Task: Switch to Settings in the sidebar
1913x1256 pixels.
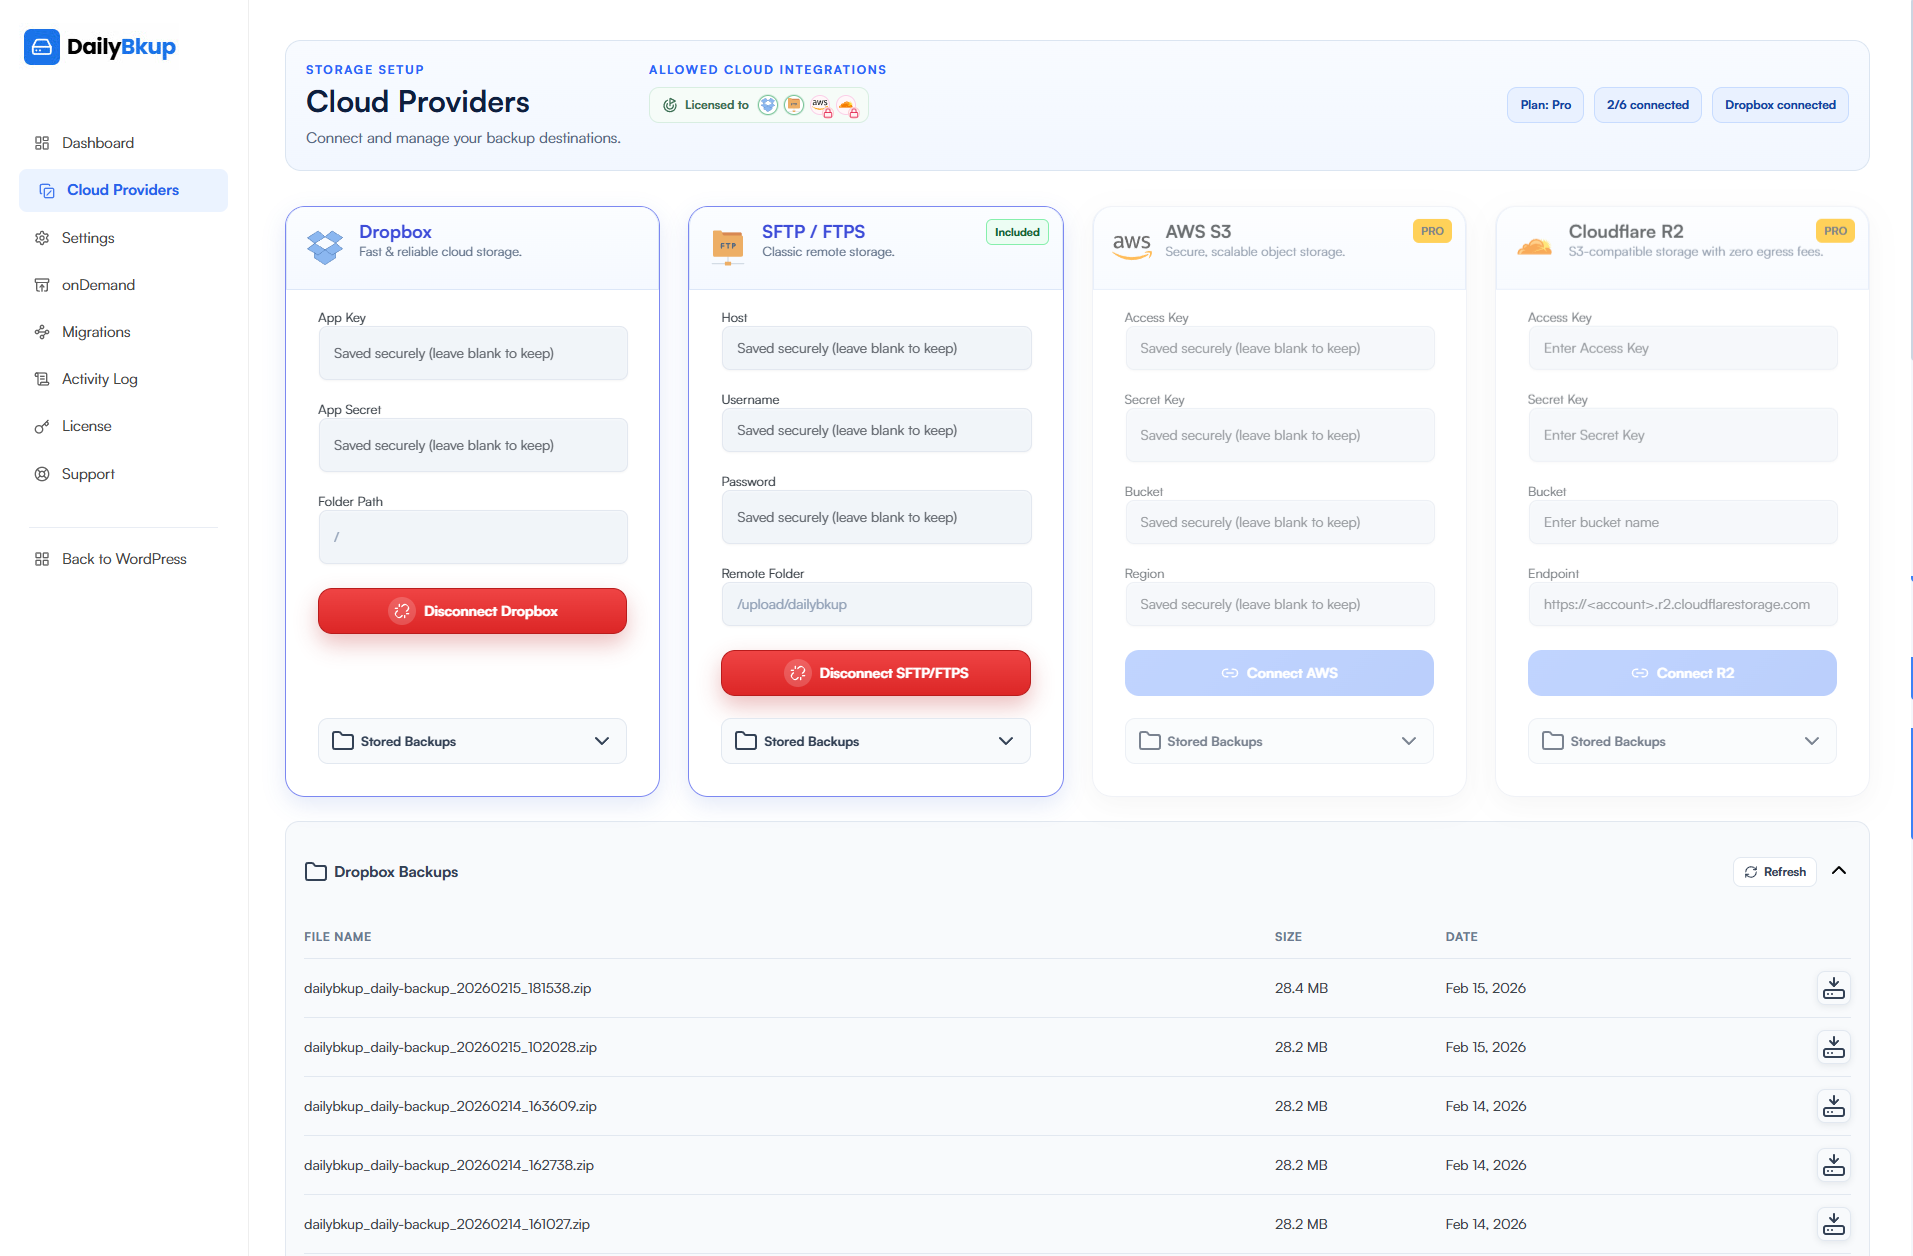Action: click(88, 238)
